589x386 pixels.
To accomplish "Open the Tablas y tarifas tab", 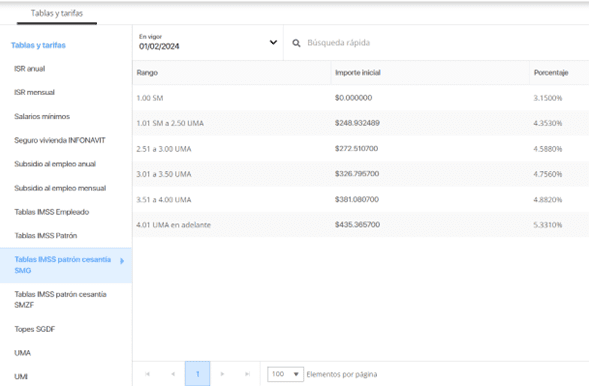I will (57, 14).
